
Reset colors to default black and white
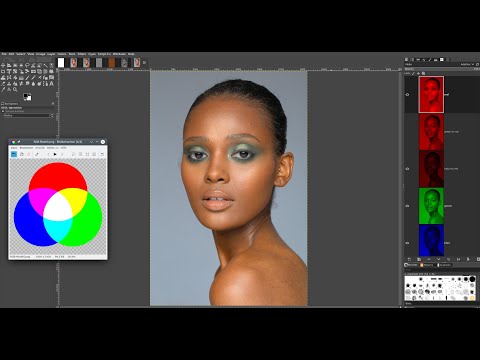tap(25, 100)
